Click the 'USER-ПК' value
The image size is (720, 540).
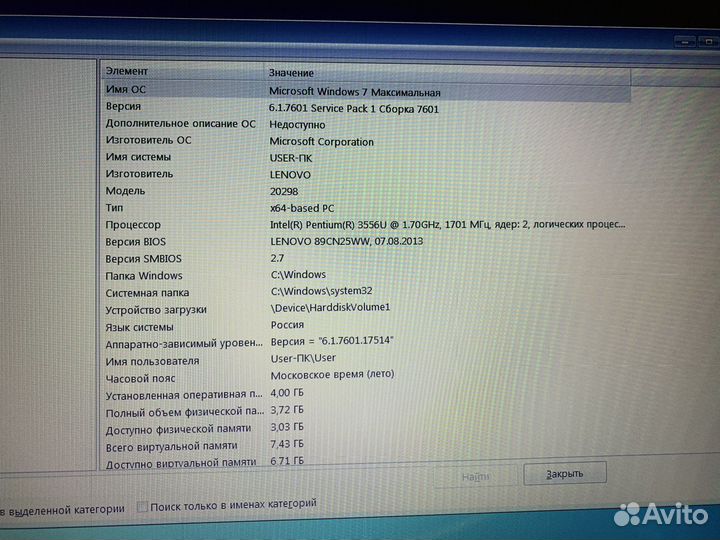tap(291, 158)
